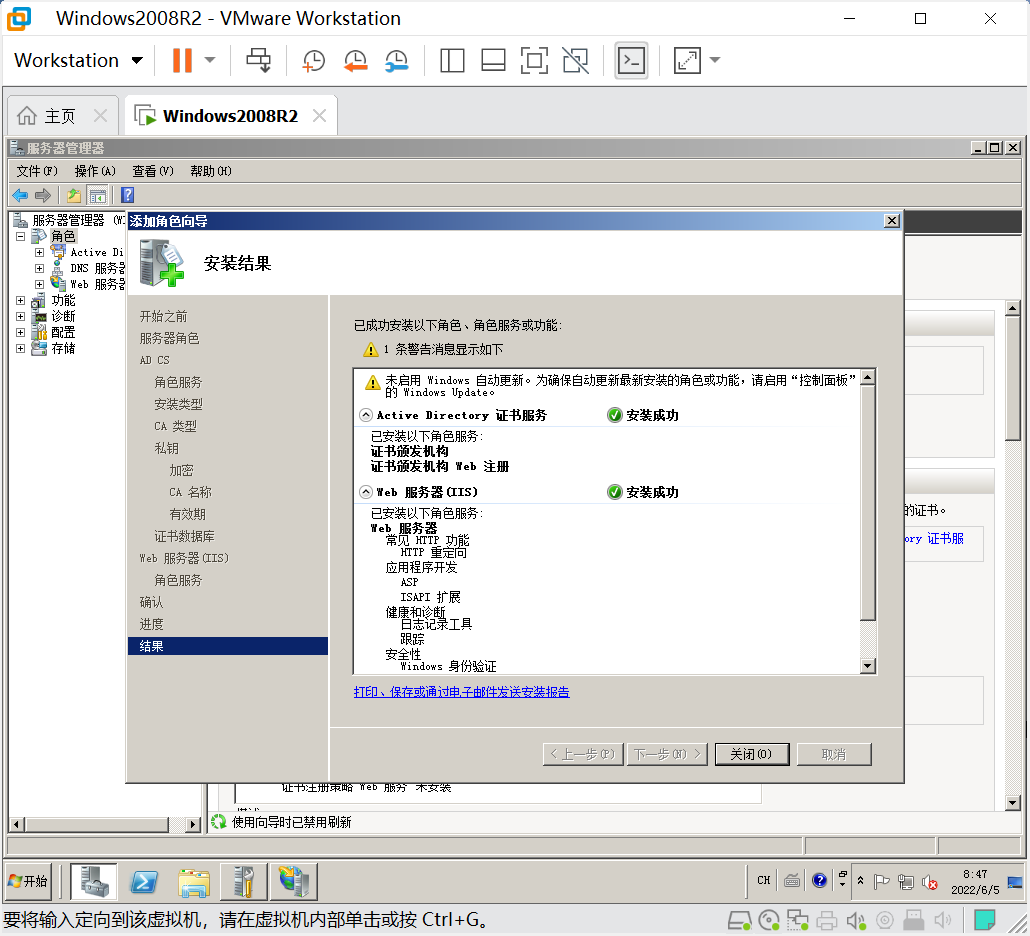
Task: Enter full screen mode
Action: click(534, 60)
